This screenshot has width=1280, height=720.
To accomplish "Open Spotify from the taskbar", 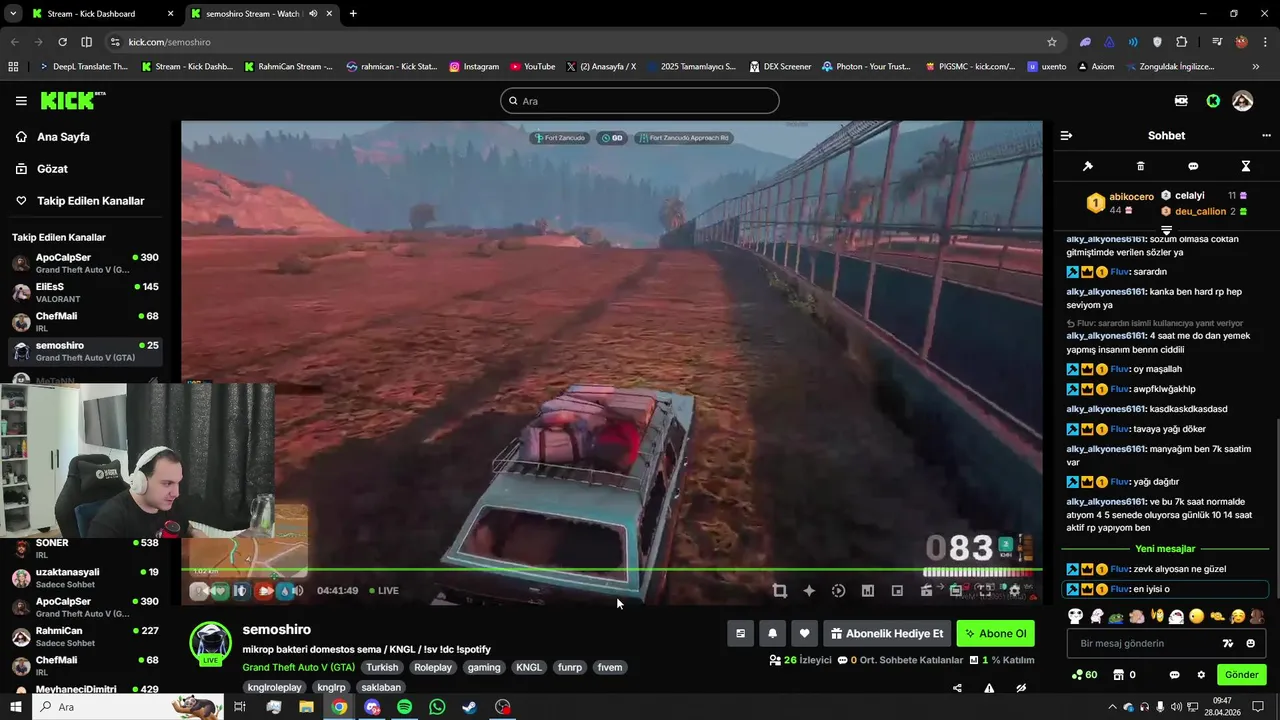I will tap(404, 707).
